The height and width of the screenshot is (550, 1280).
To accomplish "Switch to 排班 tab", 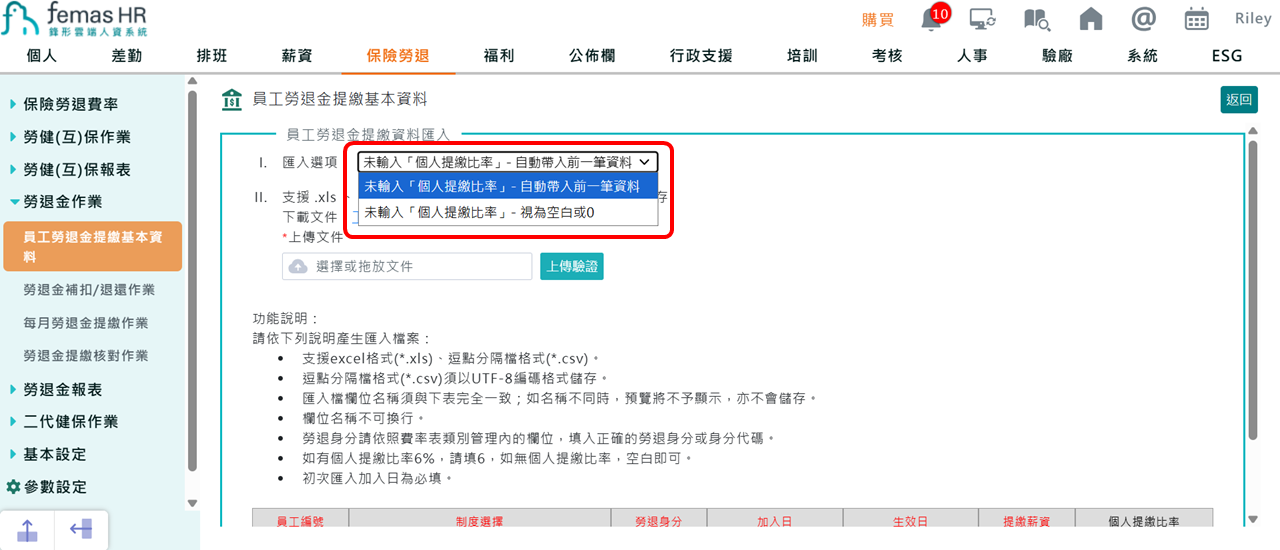I will (212, 56).
